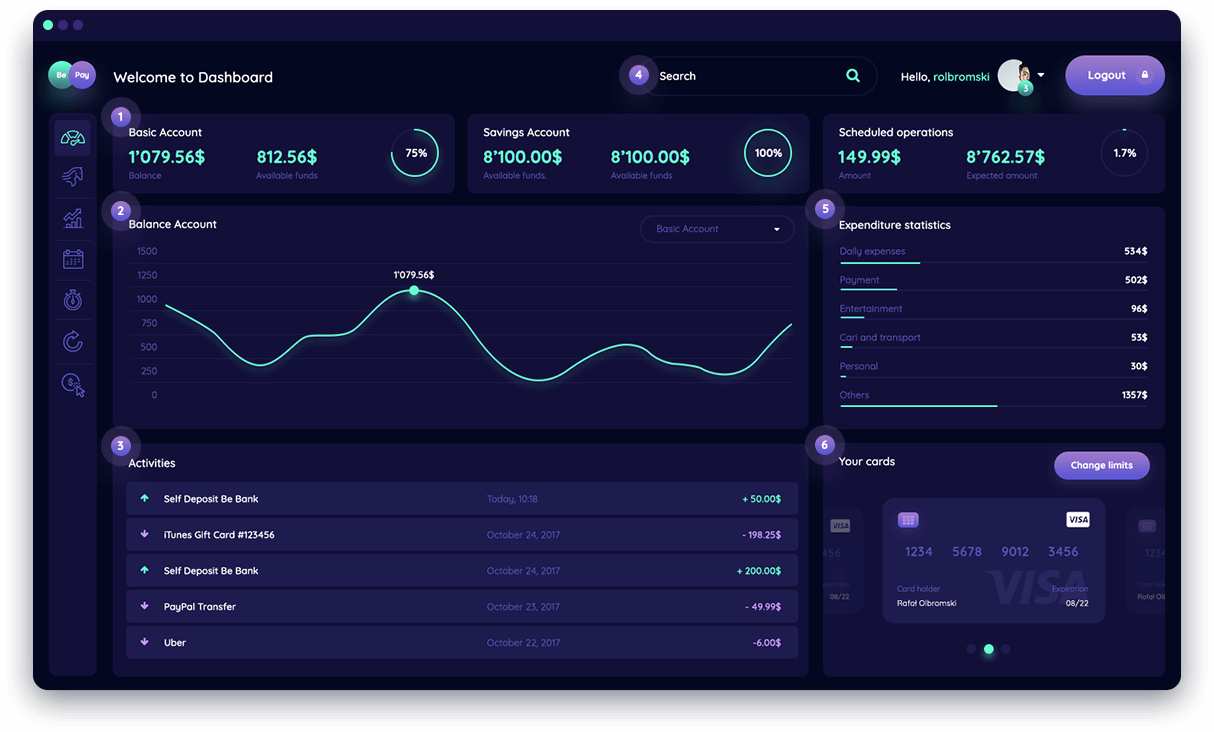Click the search magnifier icon

click(852, 75)
